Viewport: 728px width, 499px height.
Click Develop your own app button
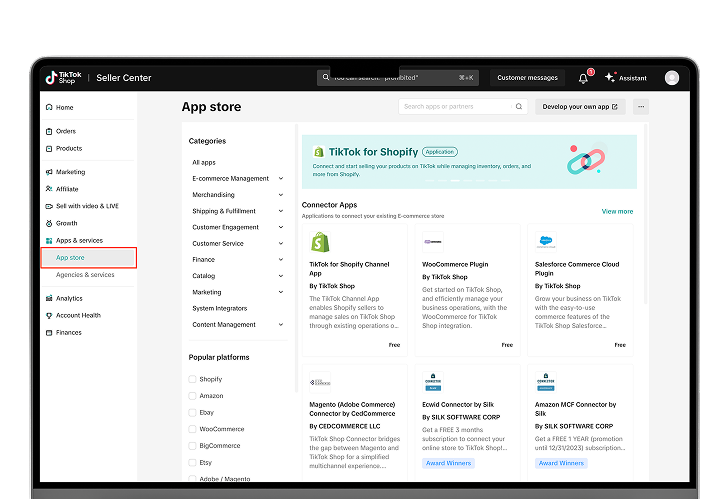pyautogui.click(x=580, y=106)
